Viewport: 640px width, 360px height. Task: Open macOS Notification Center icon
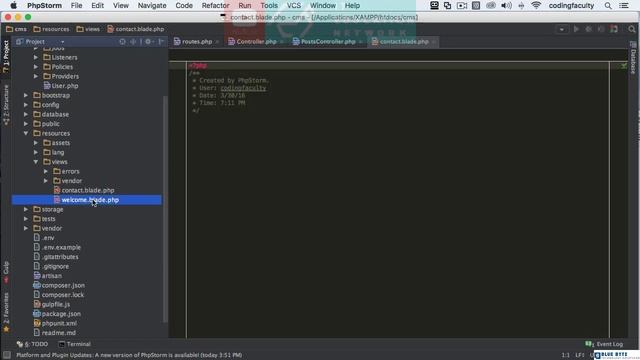(x=624, y=6)
